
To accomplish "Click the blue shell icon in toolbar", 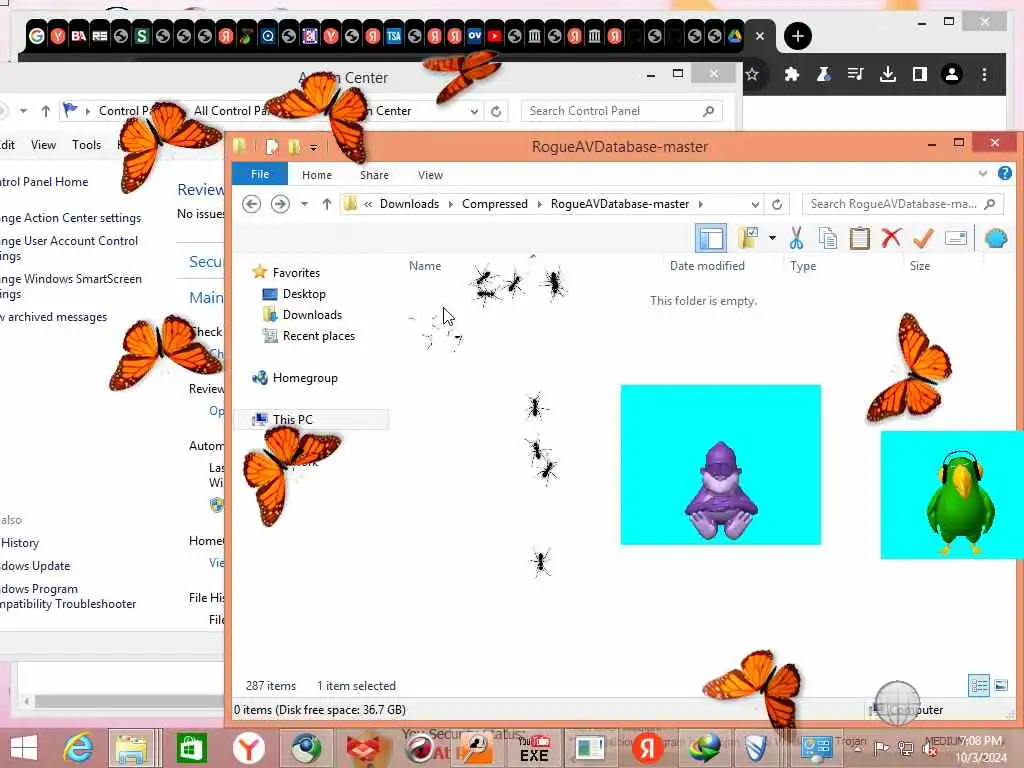I will 996,238.
